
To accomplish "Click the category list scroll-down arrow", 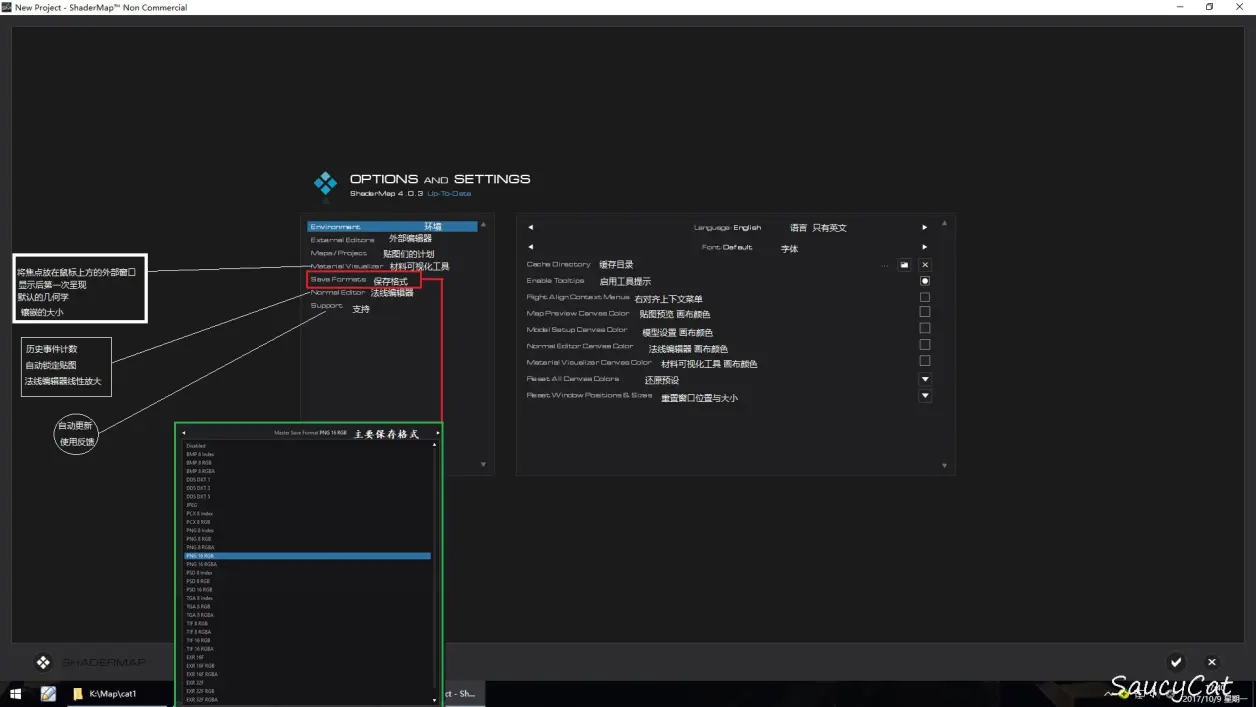I will 483,464.
